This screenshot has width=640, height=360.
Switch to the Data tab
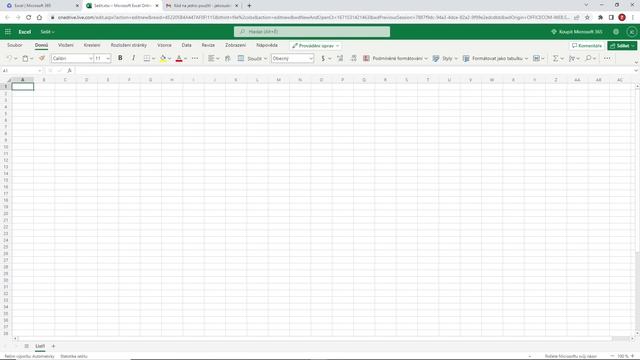click(187, 45)
